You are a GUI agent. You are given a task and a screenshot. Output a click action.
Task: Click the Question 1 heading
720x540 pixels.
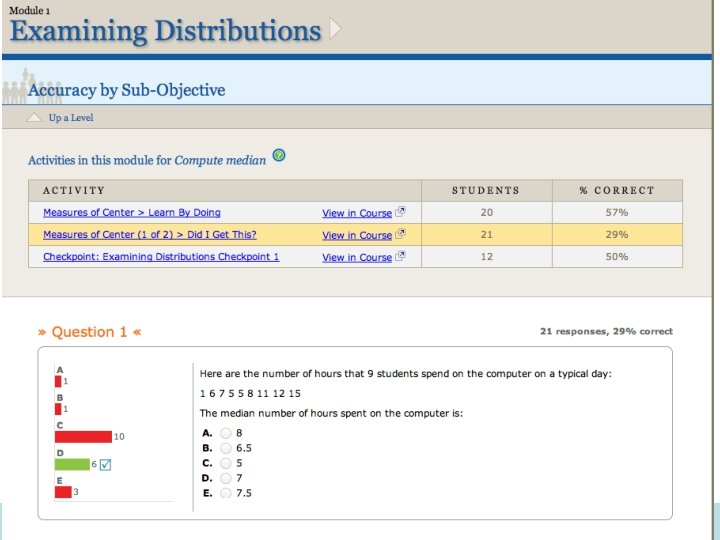point(90,332)
